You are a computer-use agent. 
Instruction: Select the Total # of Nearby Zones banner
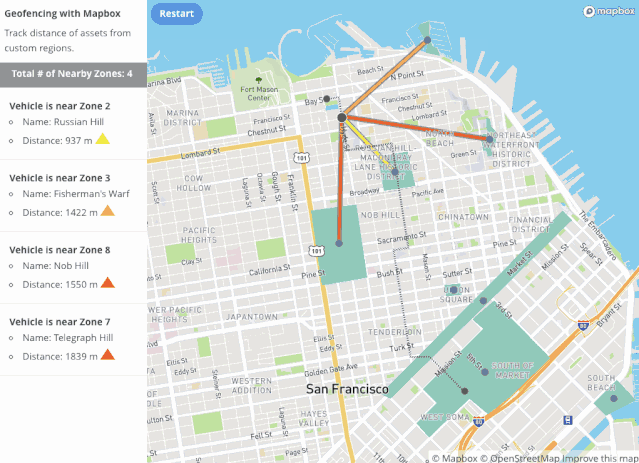click(73, 74)
